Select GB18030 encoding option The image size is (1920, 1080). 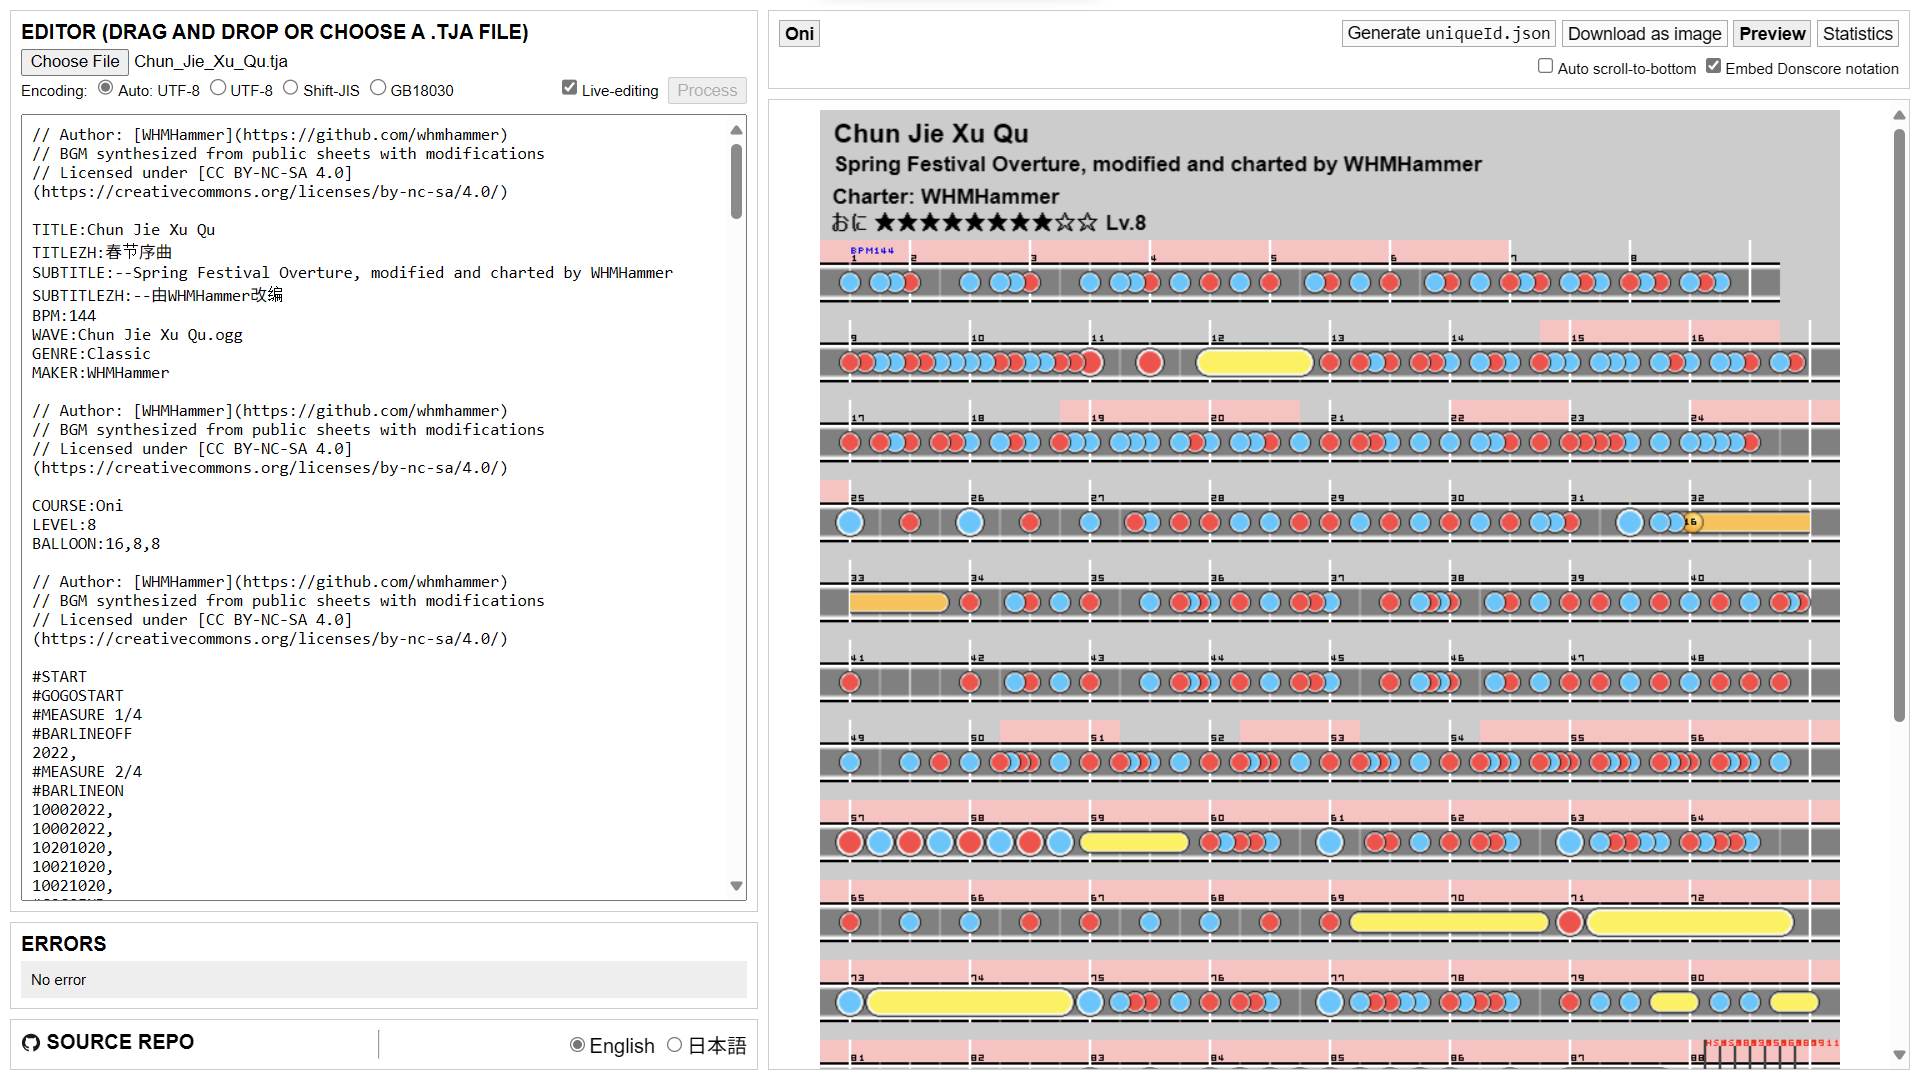coord(378,88)
